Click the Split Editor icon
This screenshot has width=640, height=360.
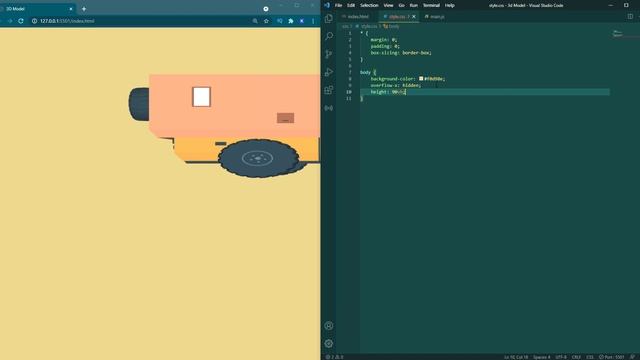click(x=630, y=16)
